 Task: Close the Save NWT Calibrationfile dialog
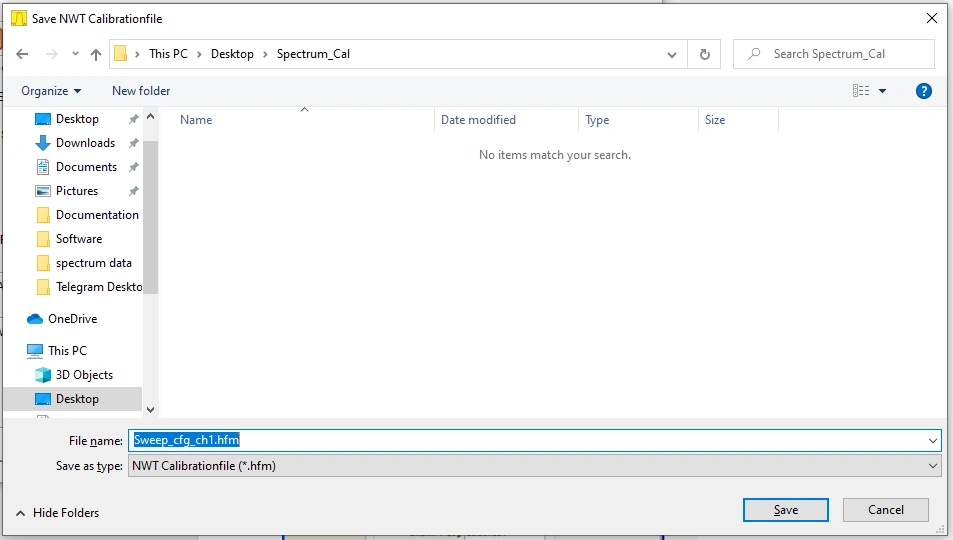(932, 18)
